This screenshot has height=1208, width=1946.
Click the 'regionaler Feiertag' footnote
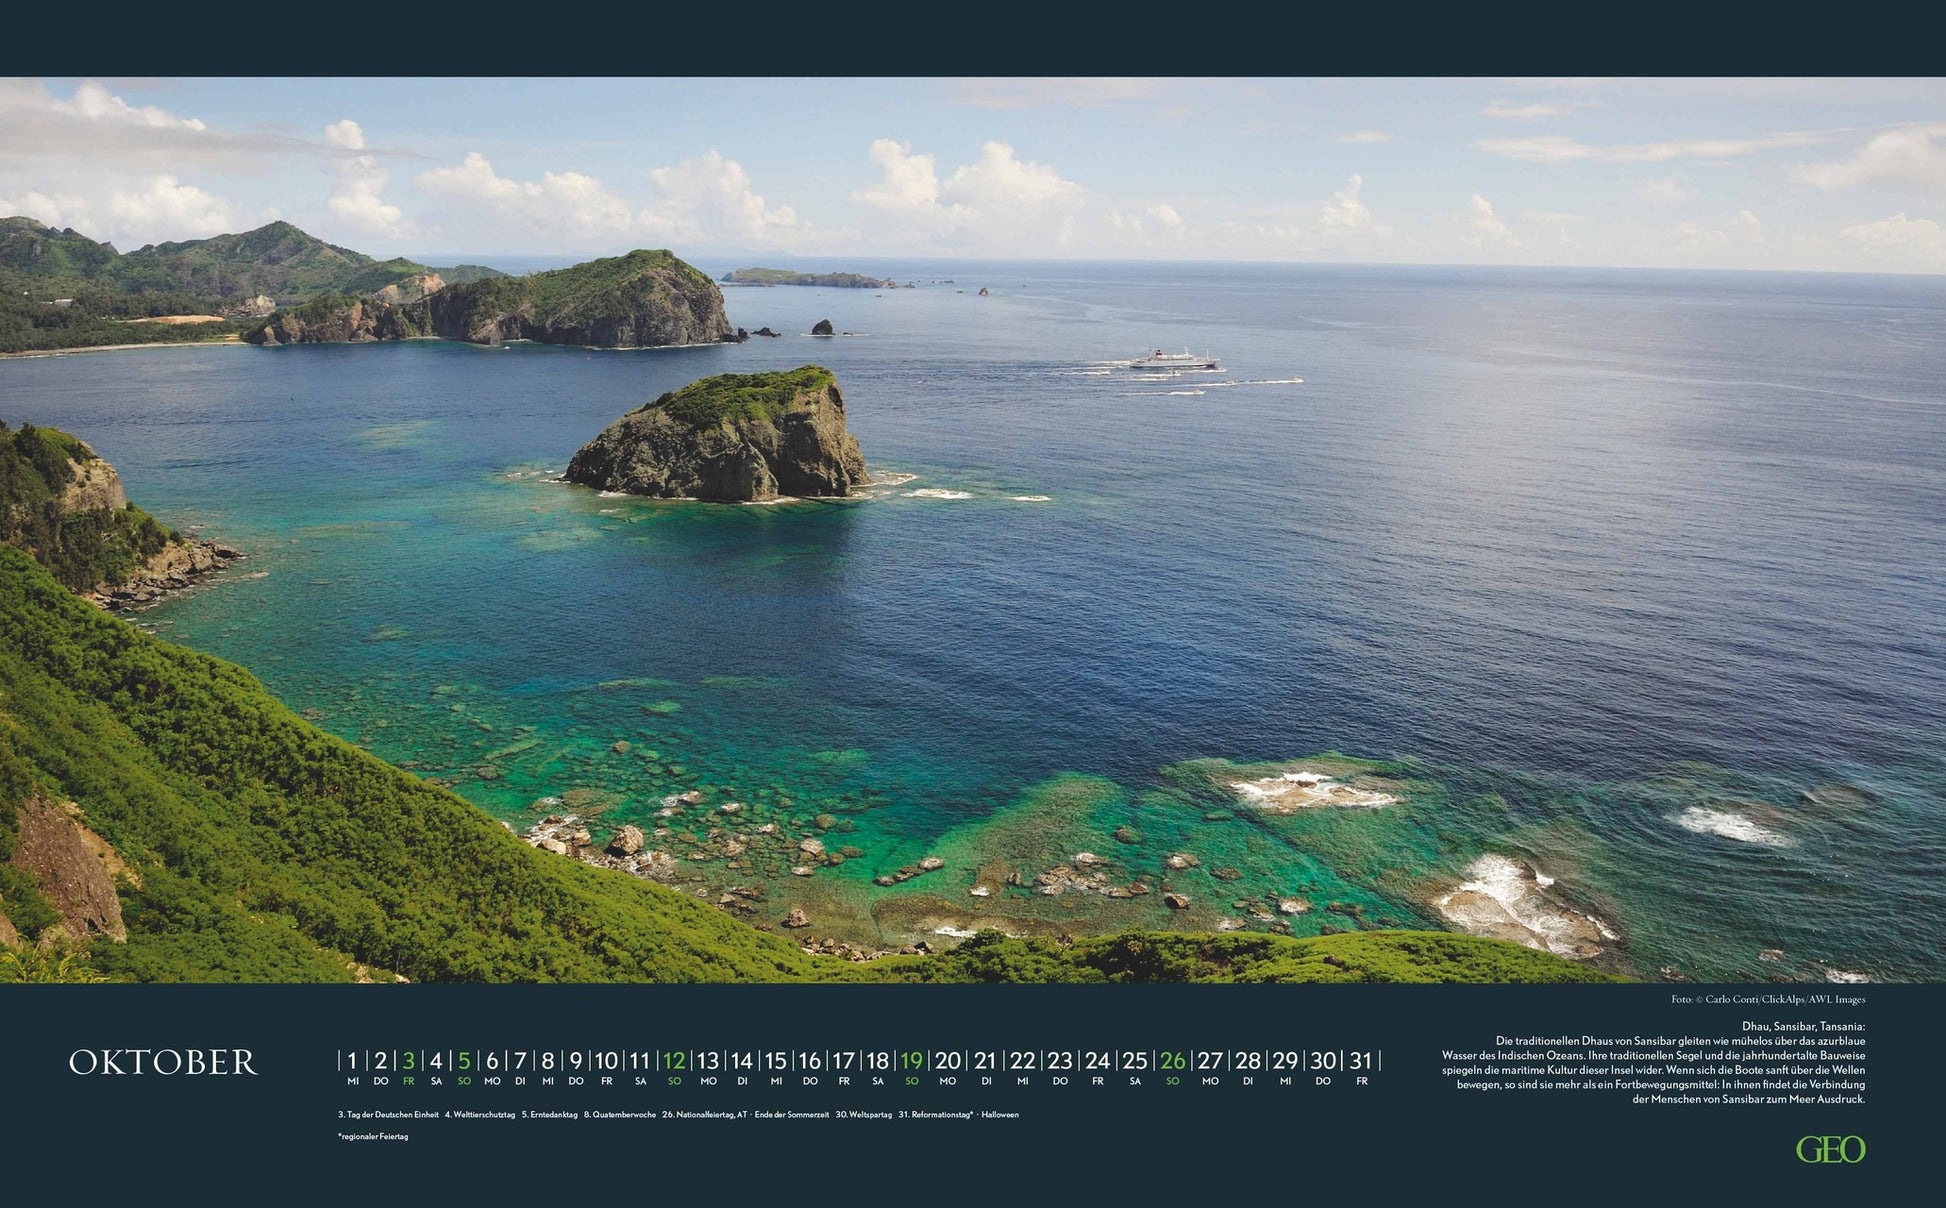tap(373, 1137)
